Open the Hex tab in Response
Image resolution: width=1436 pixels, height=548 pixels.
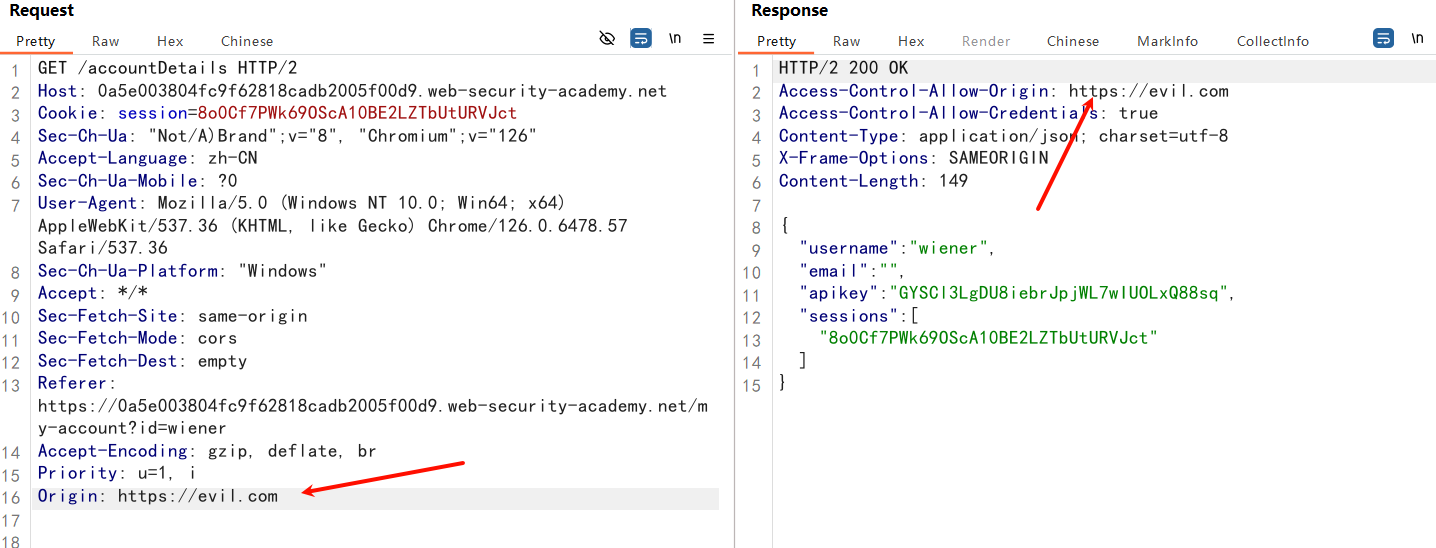[911, 41]
